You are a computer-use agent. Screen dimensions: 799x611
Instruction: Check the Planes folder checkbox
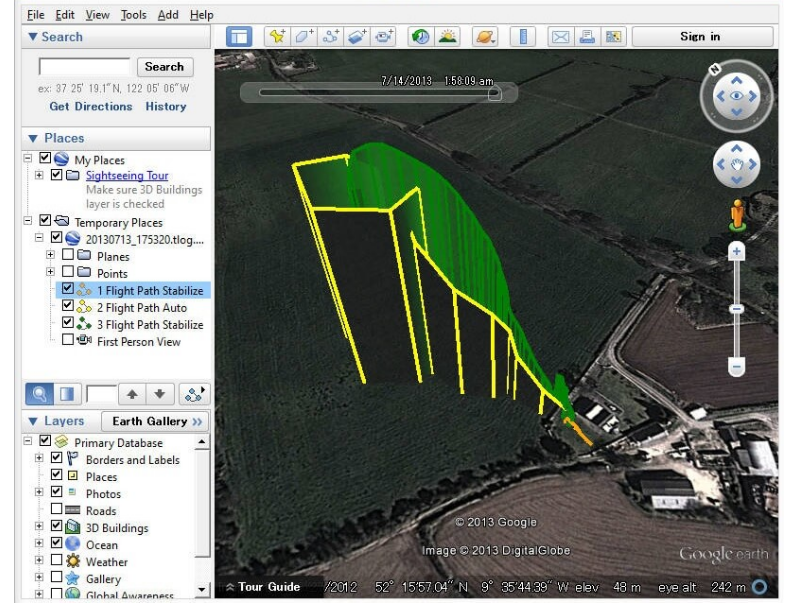(68, 254)
